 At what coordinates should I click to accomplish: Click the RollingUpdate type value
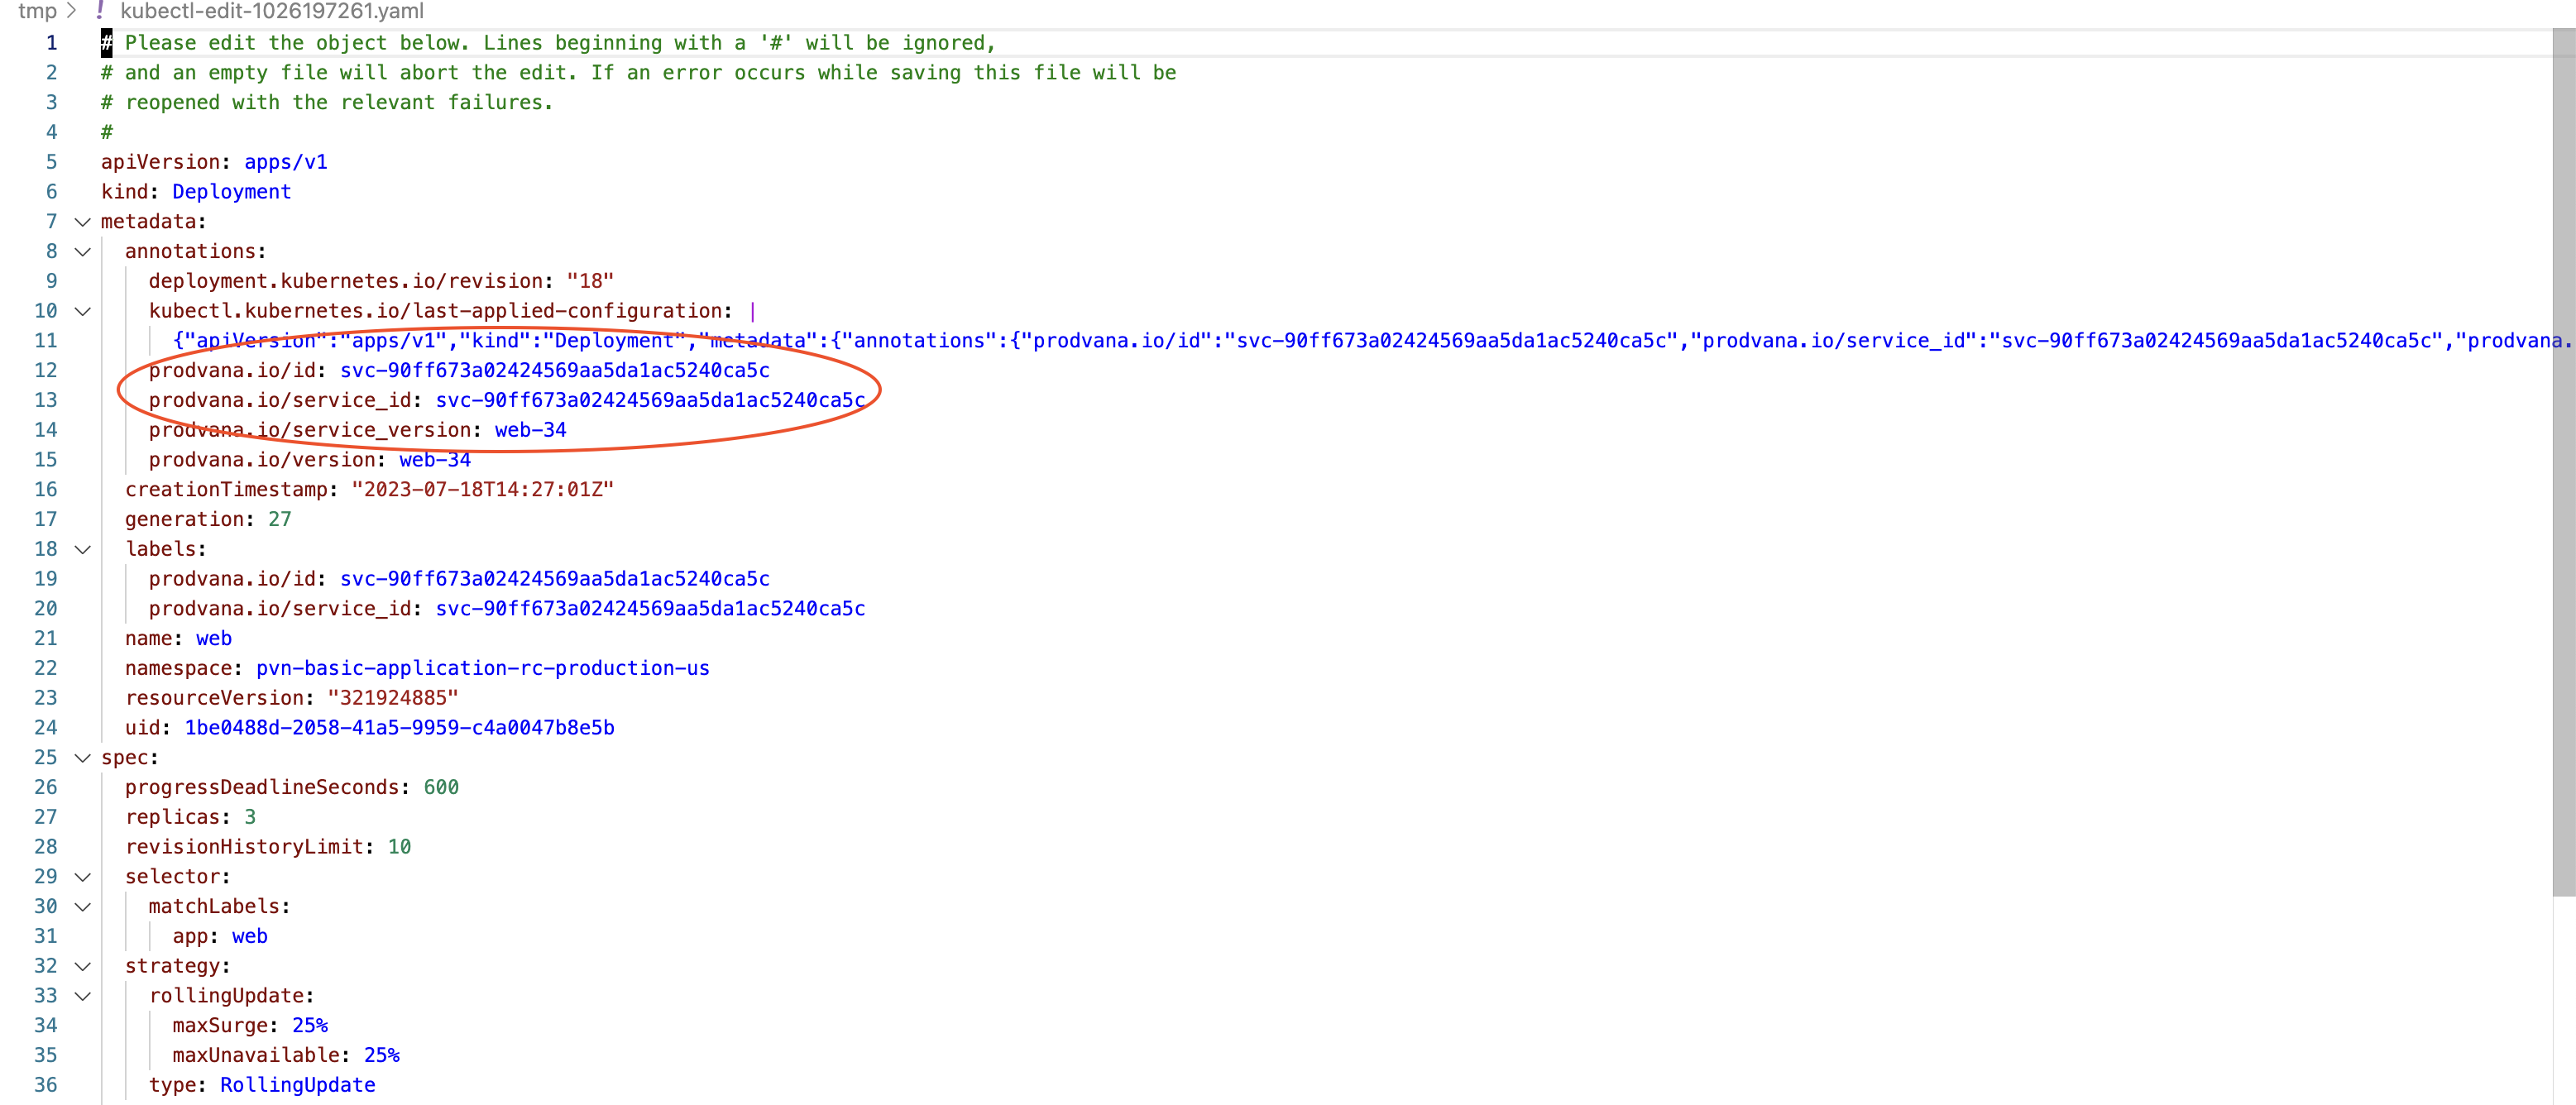tap(297, 1085)
